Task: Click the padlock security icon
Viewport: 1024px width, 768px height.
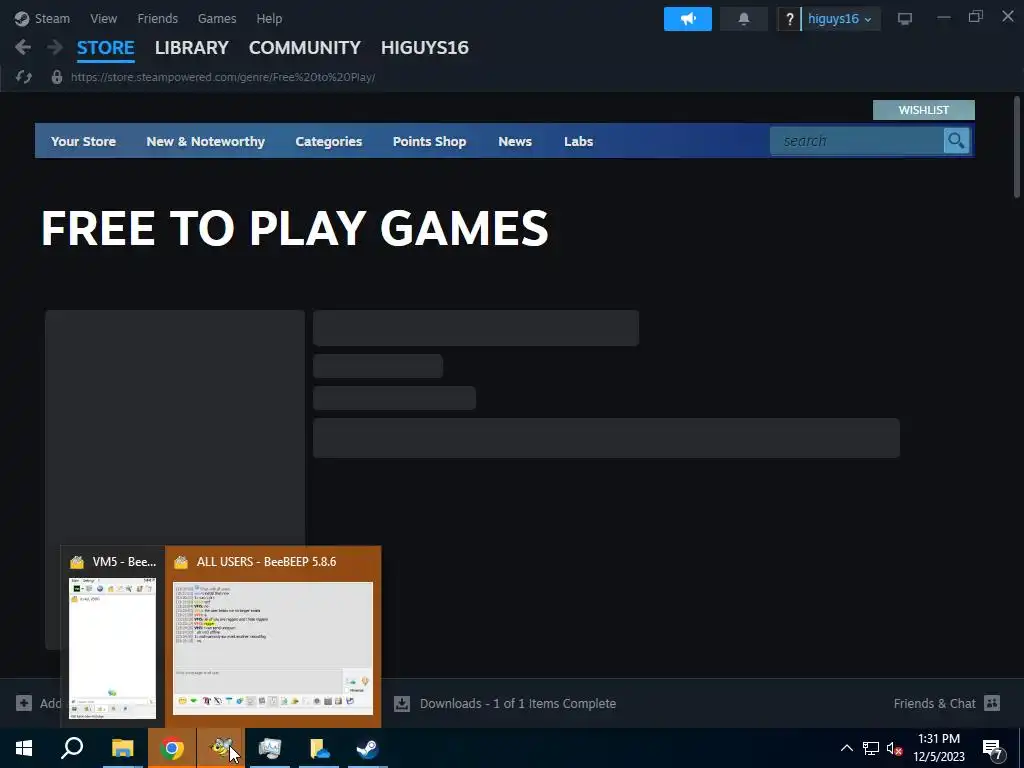Action: coord(57,77)
